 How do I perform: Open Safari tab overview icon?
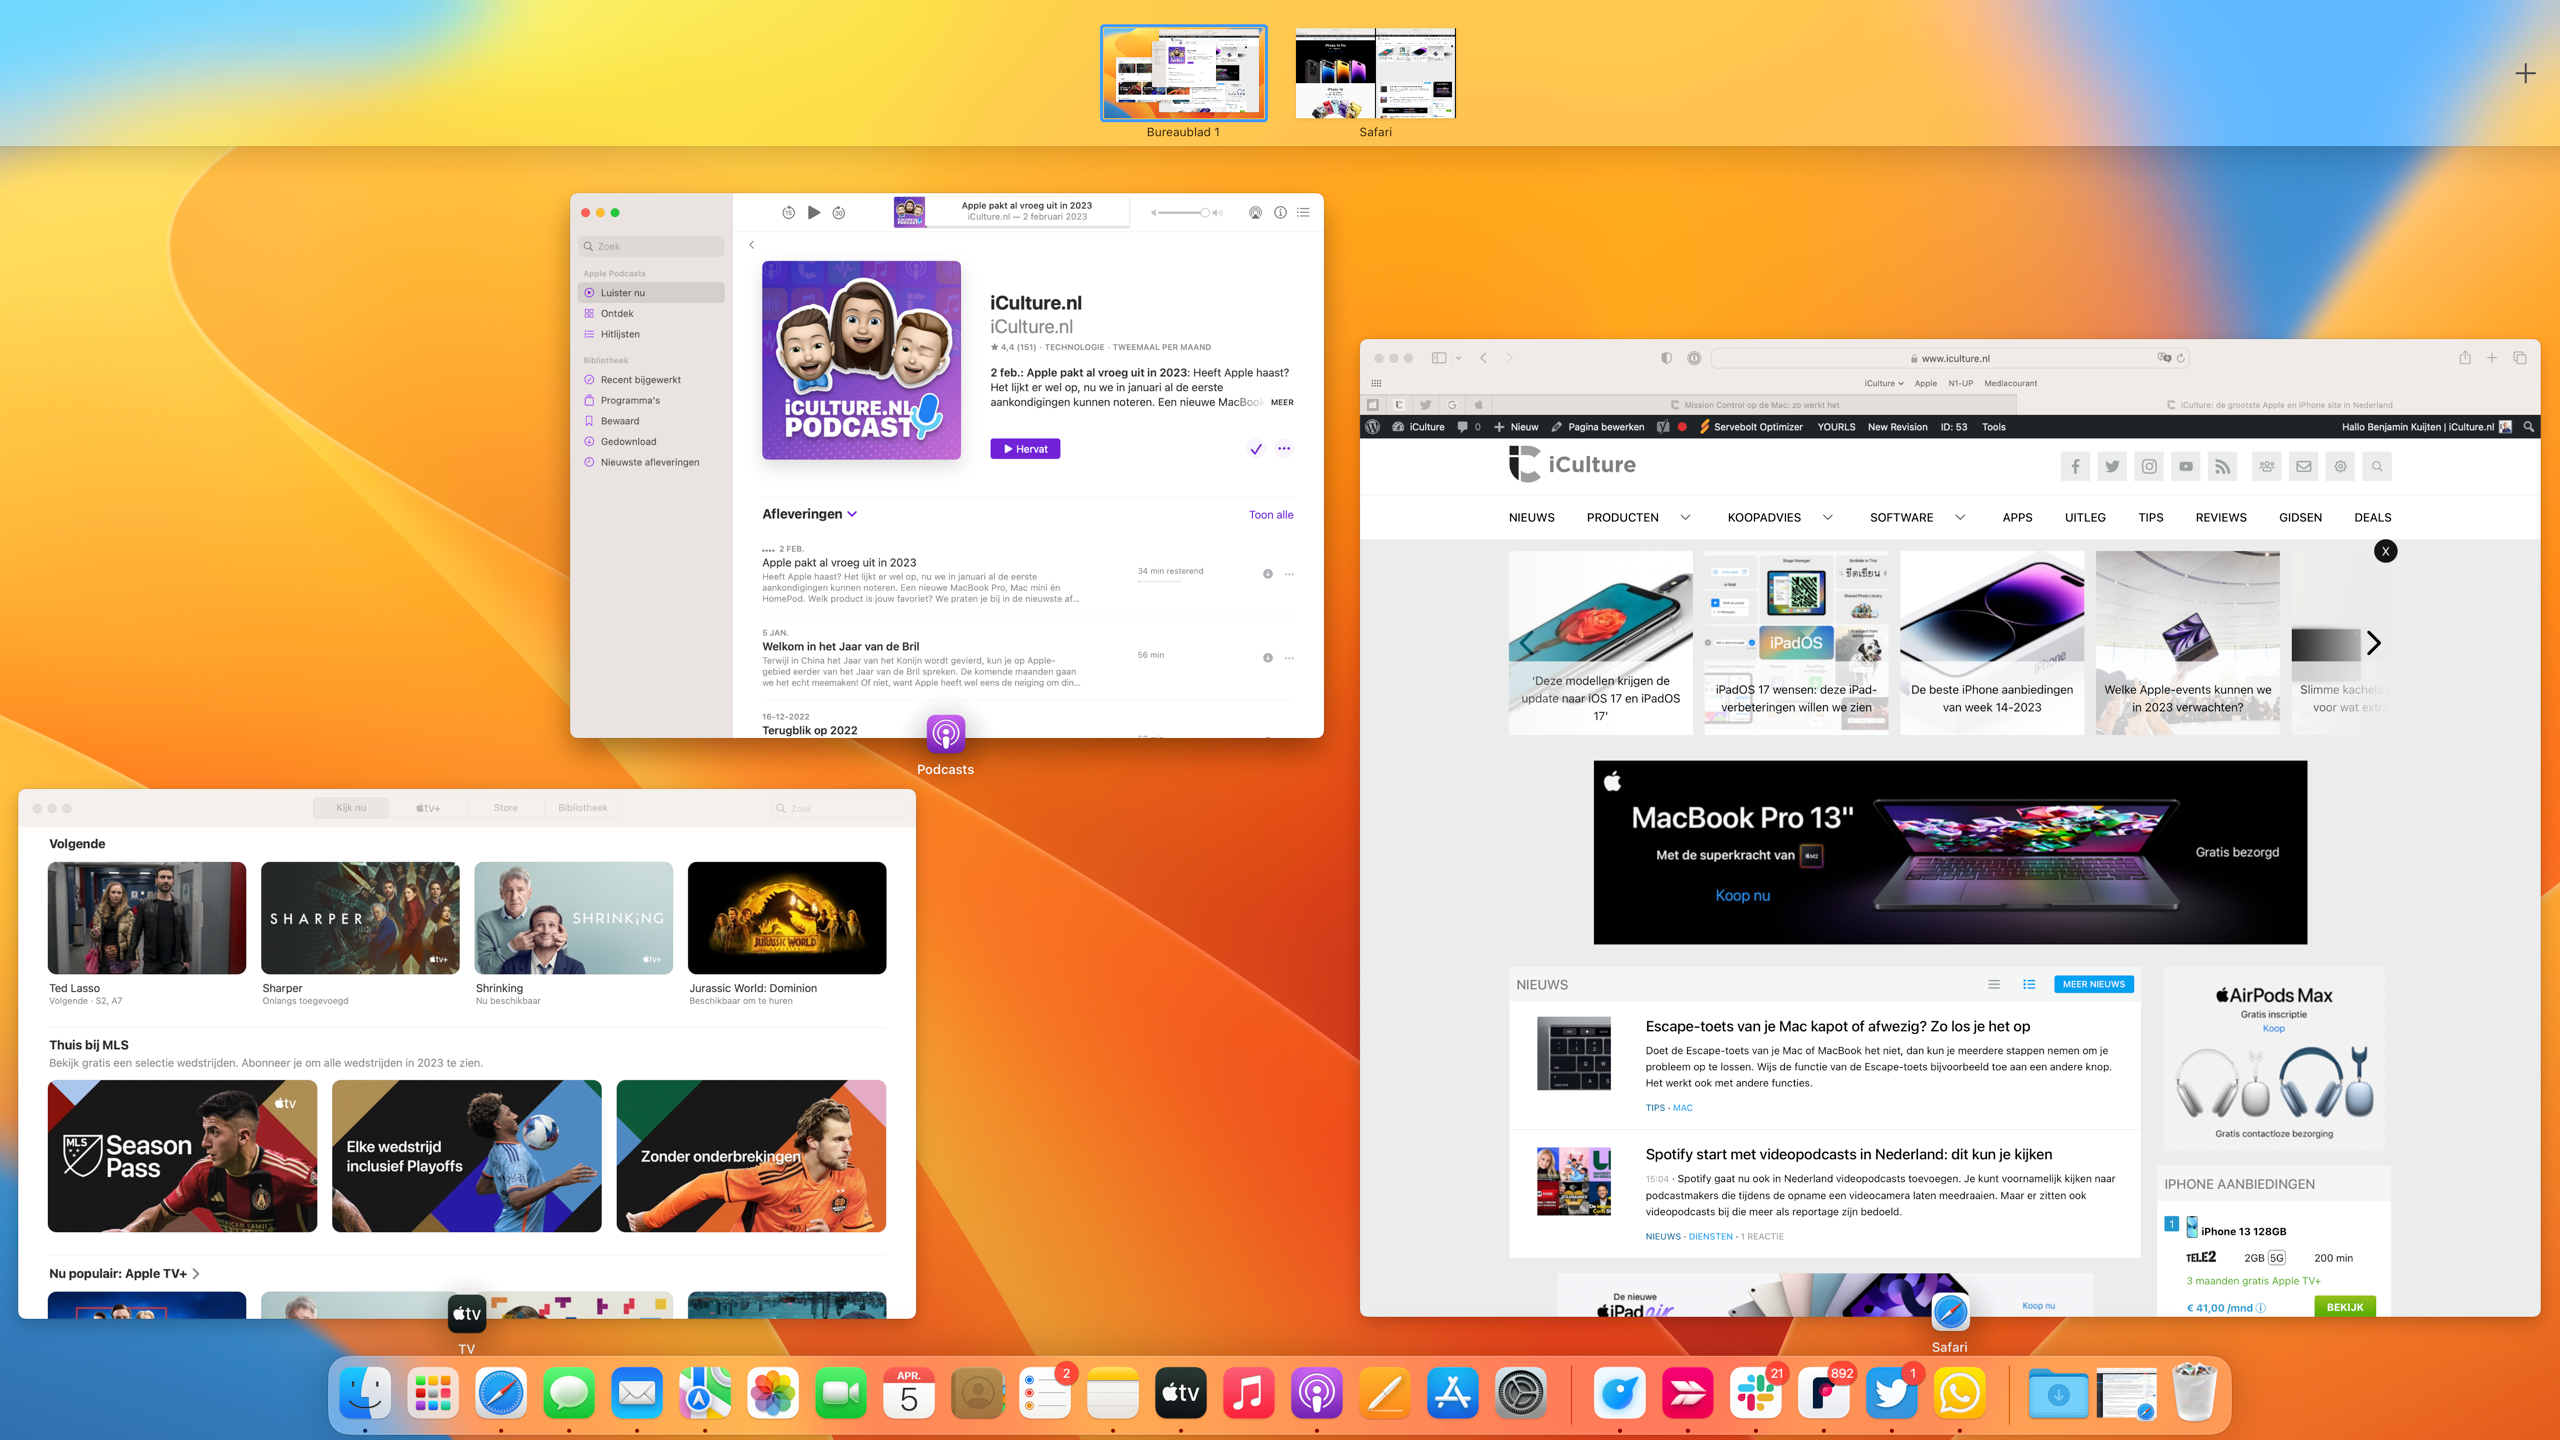pos(2520,358)
